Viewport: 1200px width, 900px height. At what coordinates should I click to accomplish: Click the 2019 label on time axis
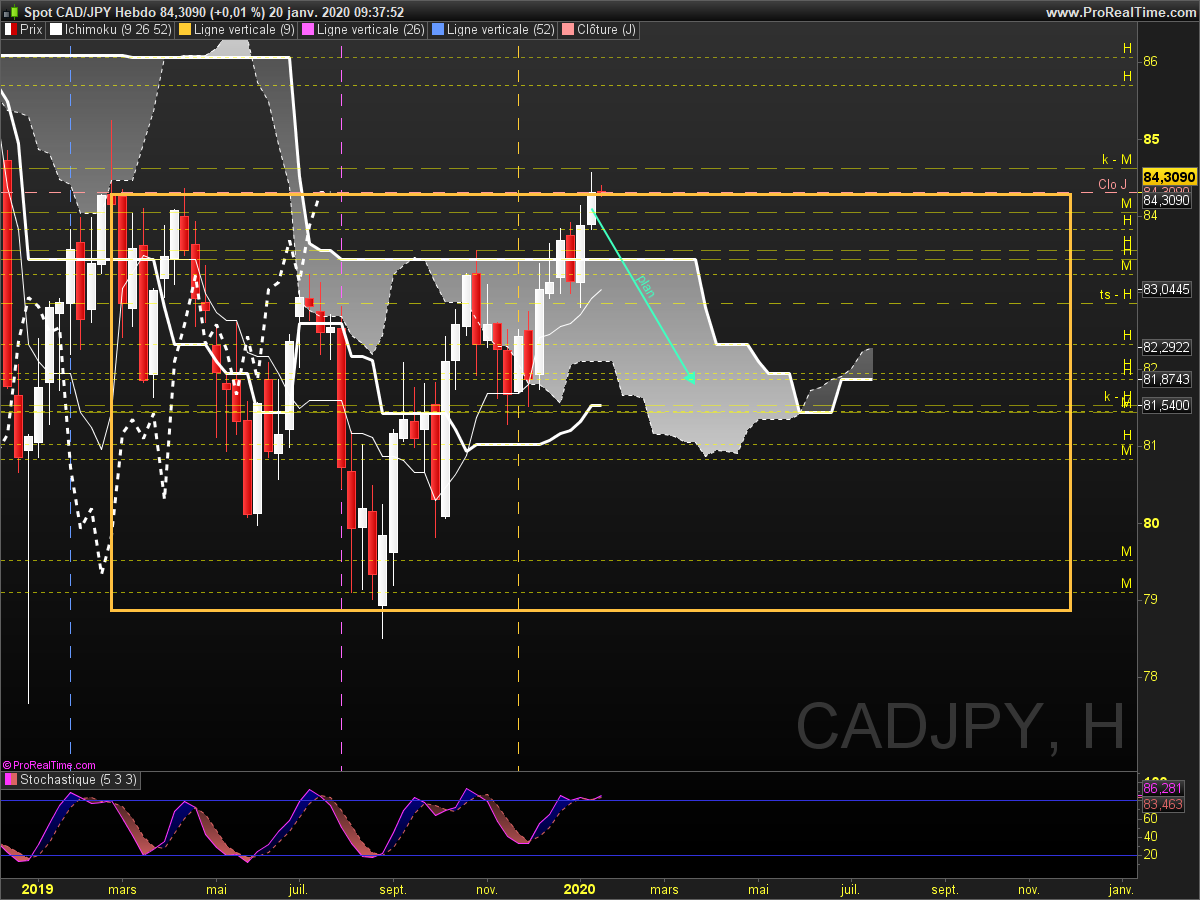37,888
